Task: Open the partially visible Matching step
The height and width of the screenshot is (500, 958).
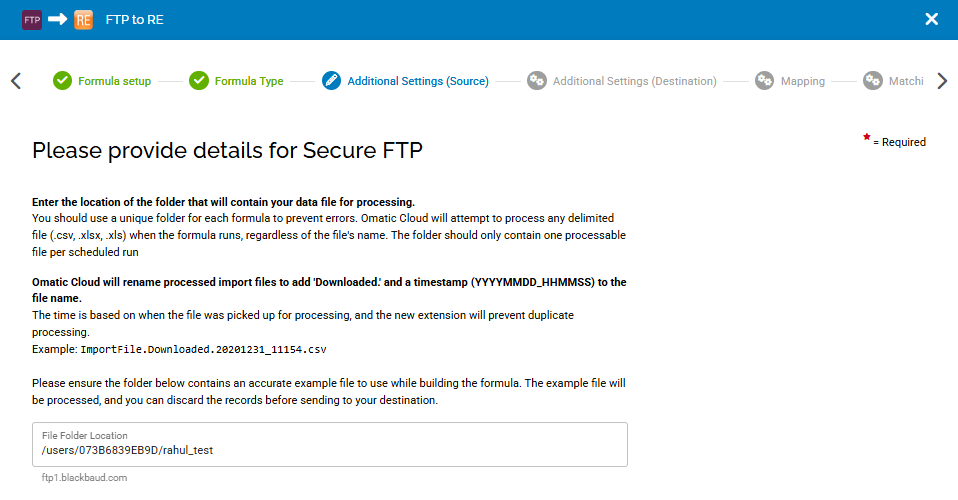Action: click(905, 82)
